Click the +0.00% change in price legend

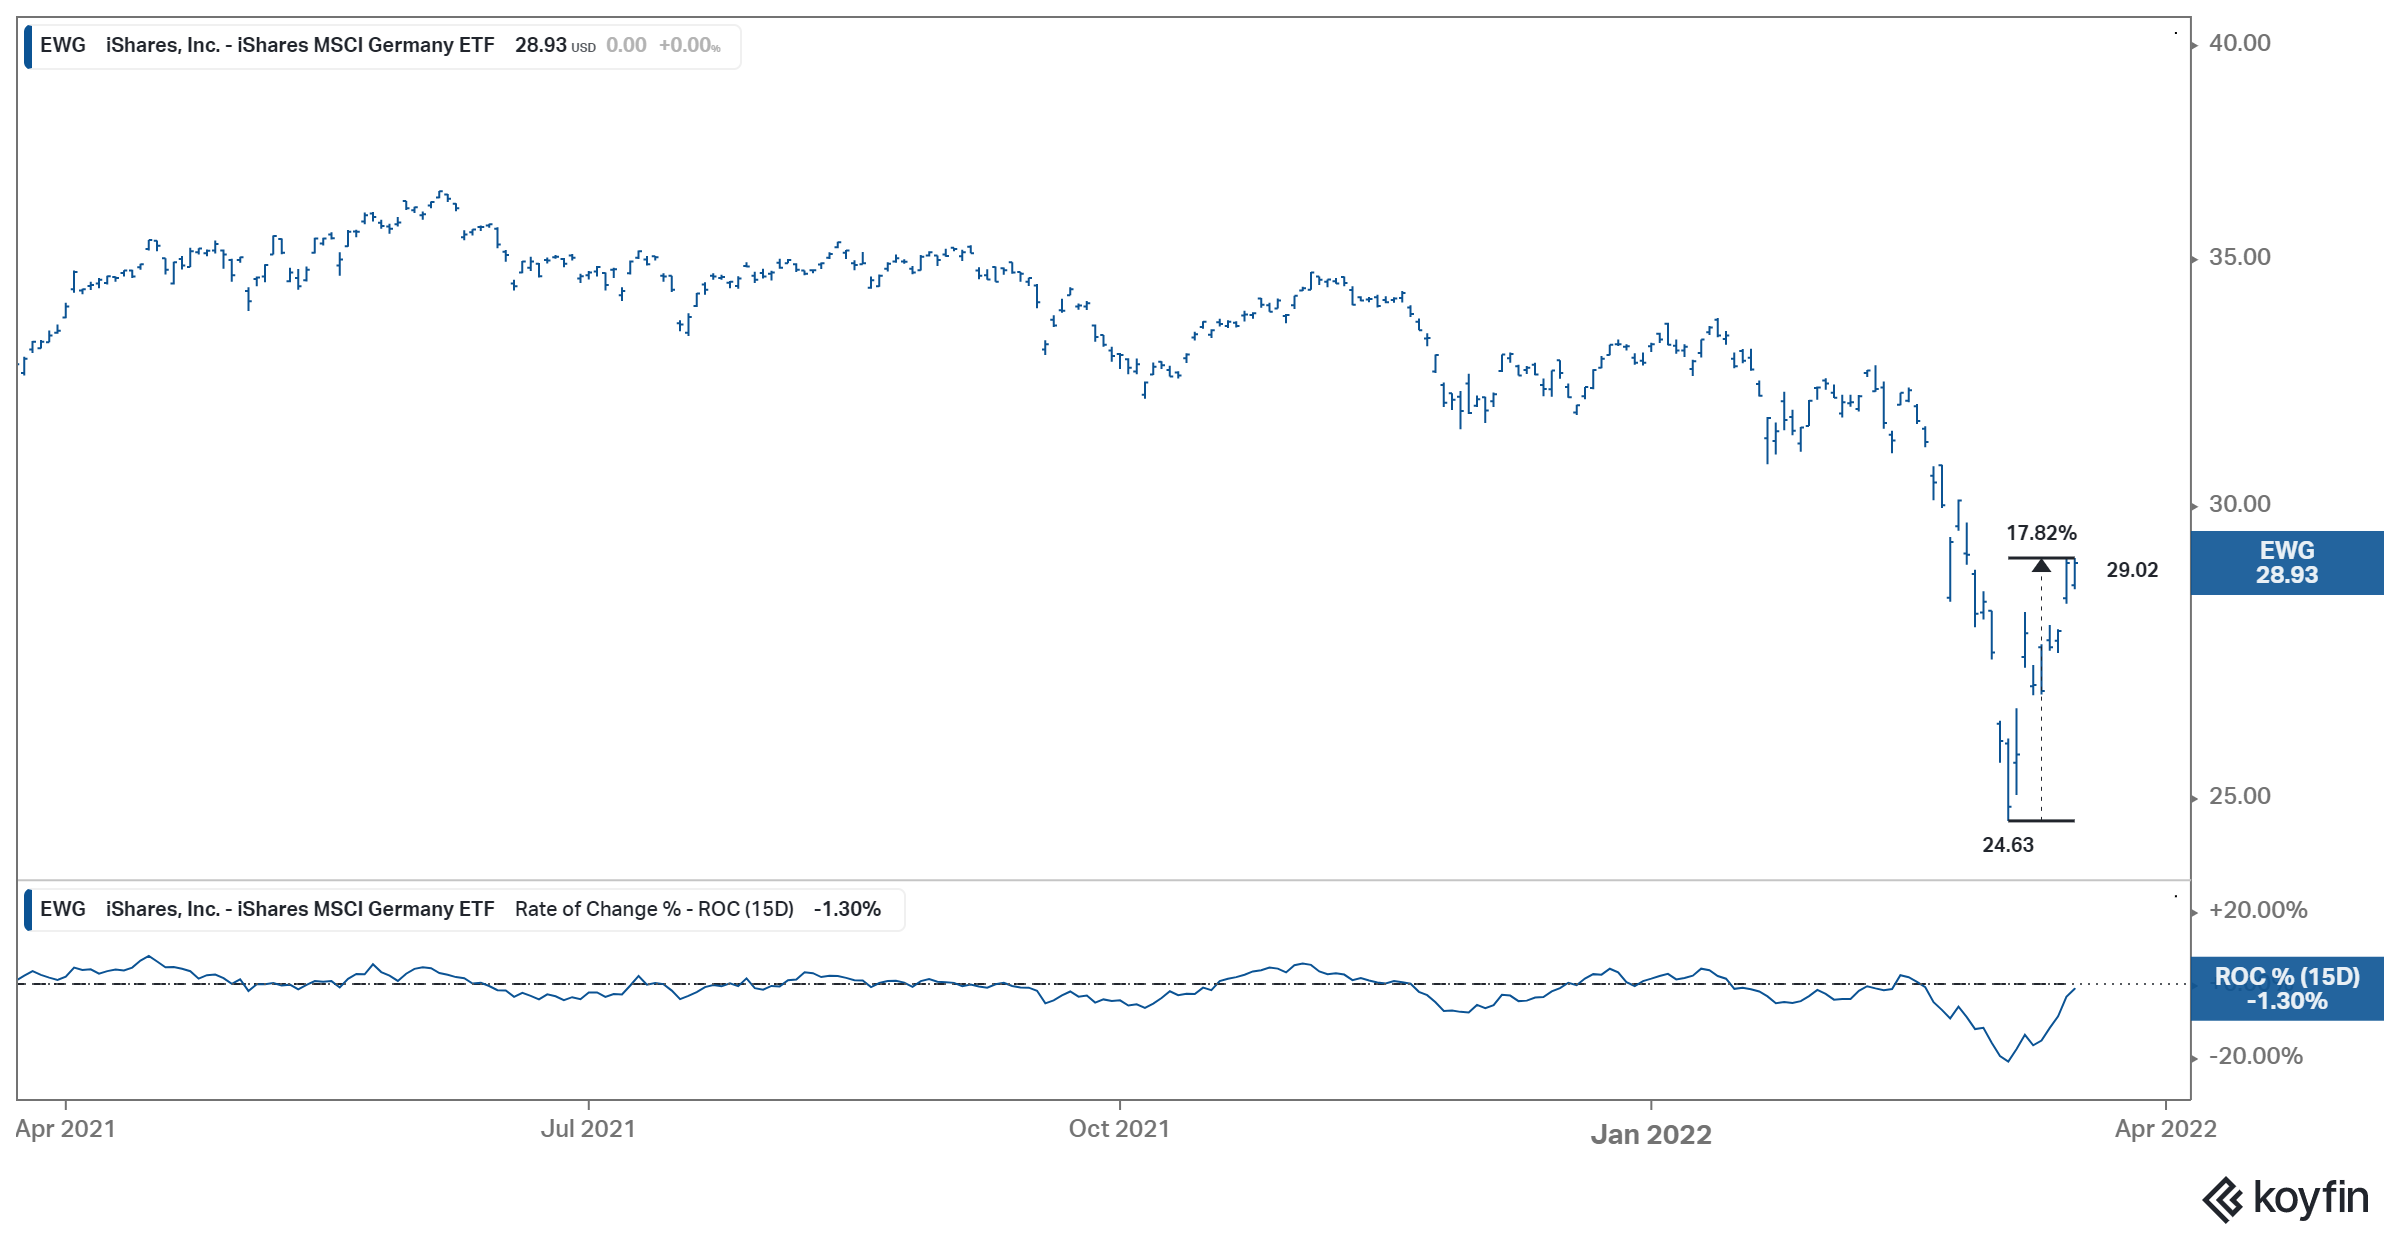[x=689, y=46]
